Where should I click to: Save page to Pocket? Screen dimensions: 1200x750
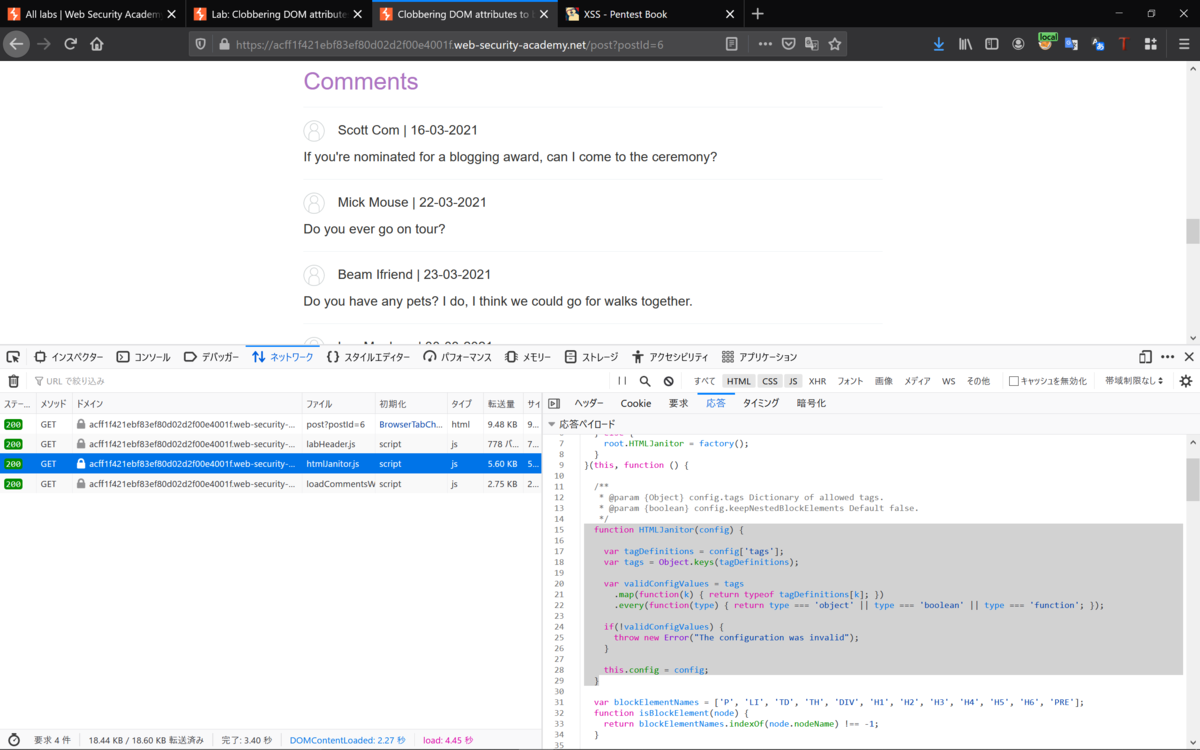tap(789, 44)
